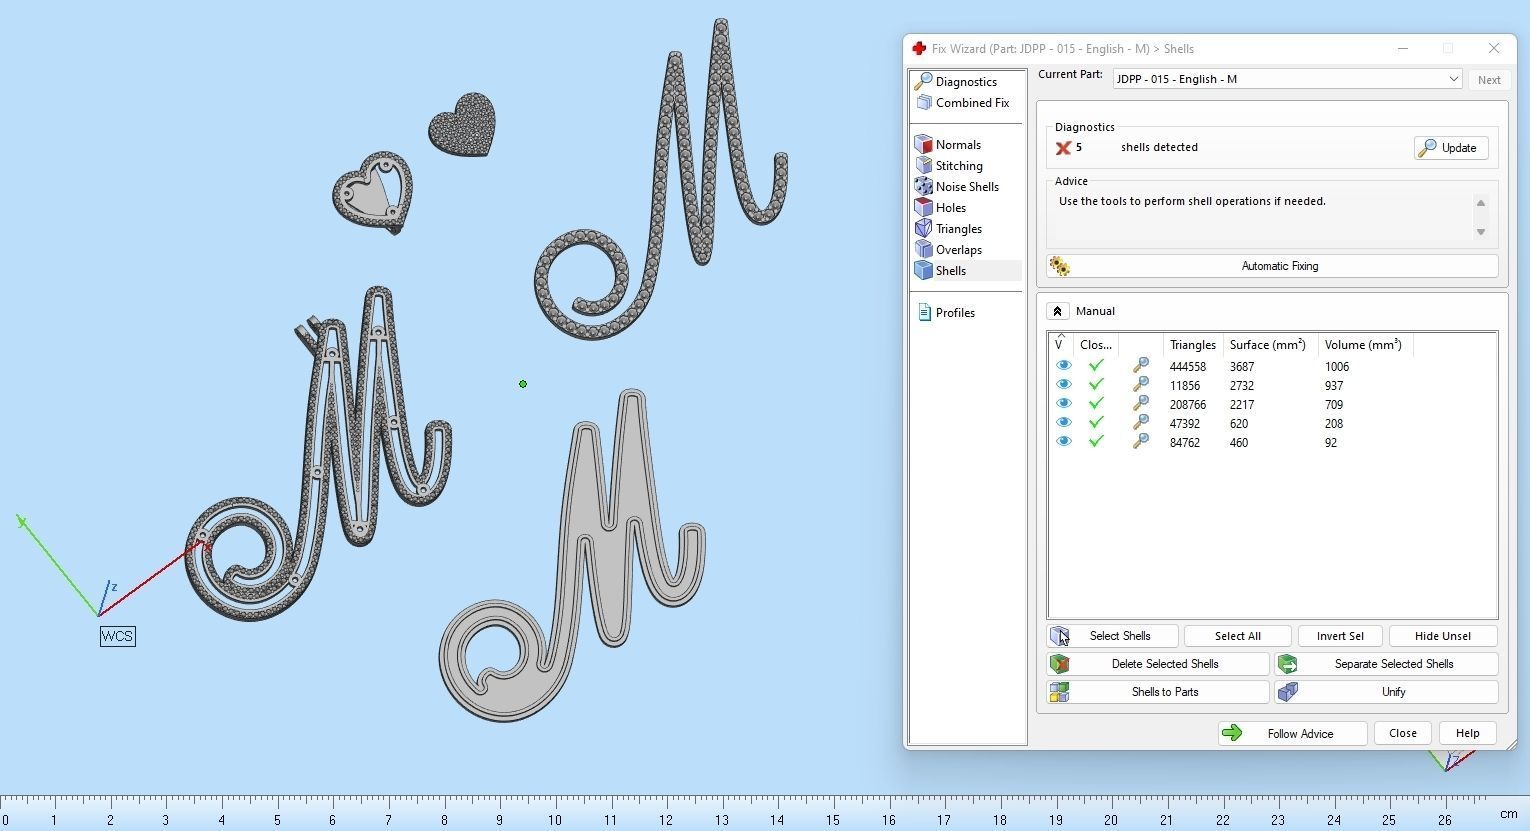Sort shells by the Surface (mm²) column

click(x=1268, y=344)
